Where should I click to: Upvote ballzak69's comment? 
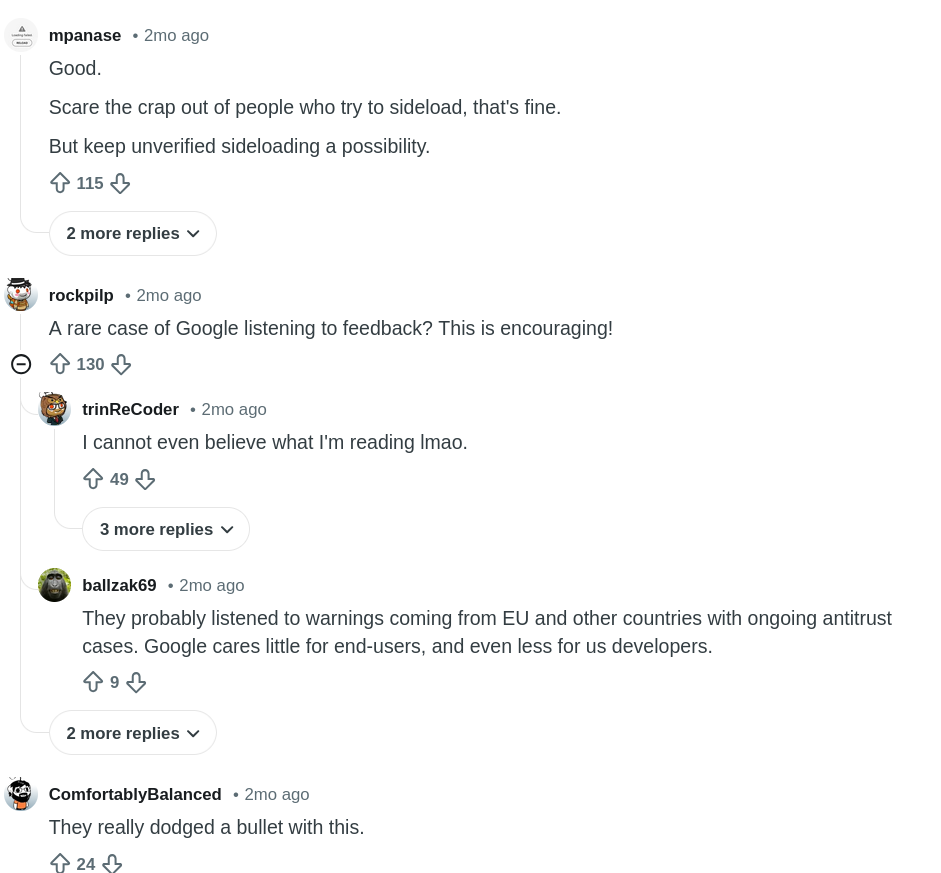[x=93, y=681]
